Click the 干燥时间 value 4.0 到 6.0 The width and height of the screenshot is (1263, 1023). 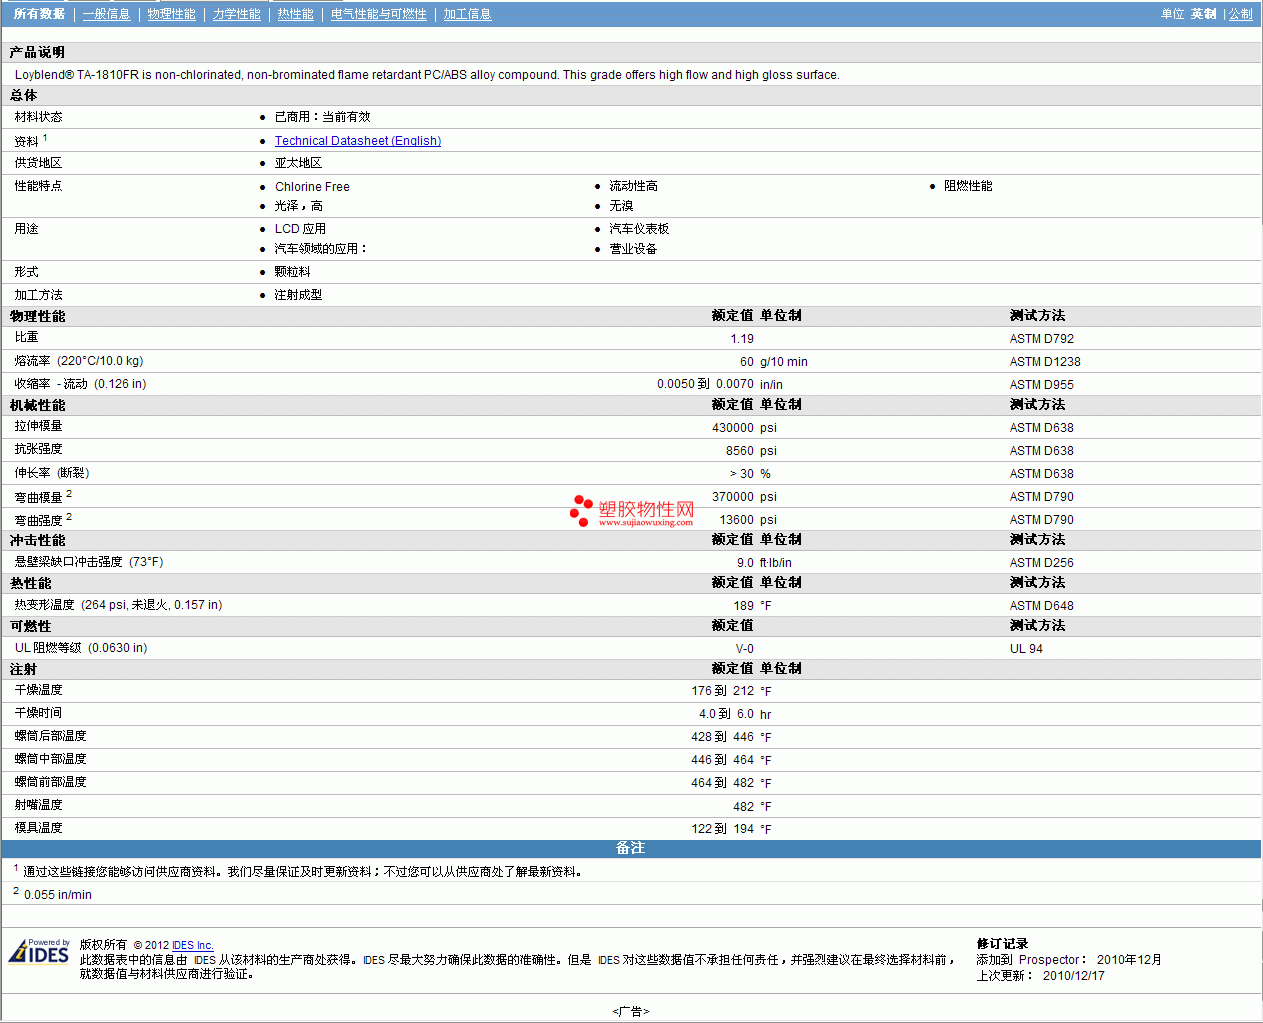[727, 714]
